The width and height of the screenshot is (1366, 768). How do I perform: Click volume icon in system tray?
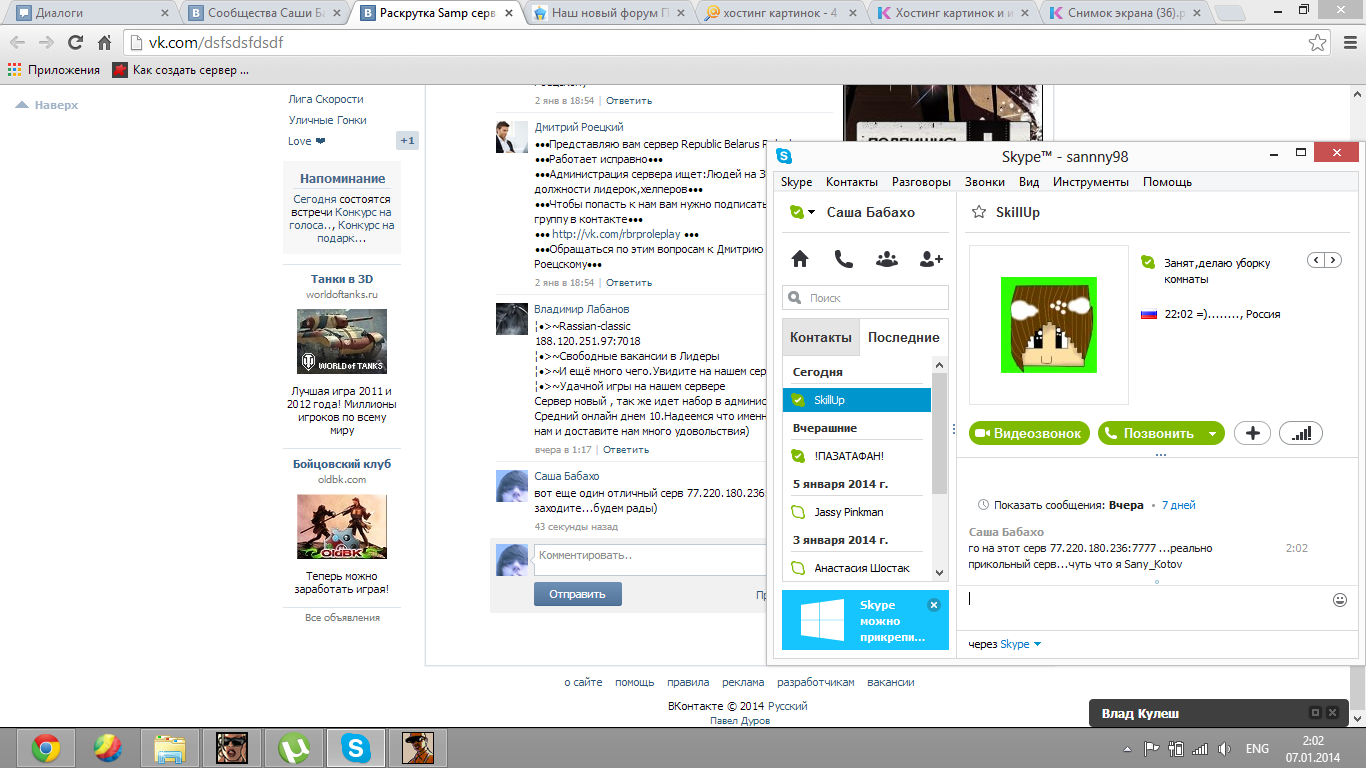pyautogui.click(x=1223, y=748)
